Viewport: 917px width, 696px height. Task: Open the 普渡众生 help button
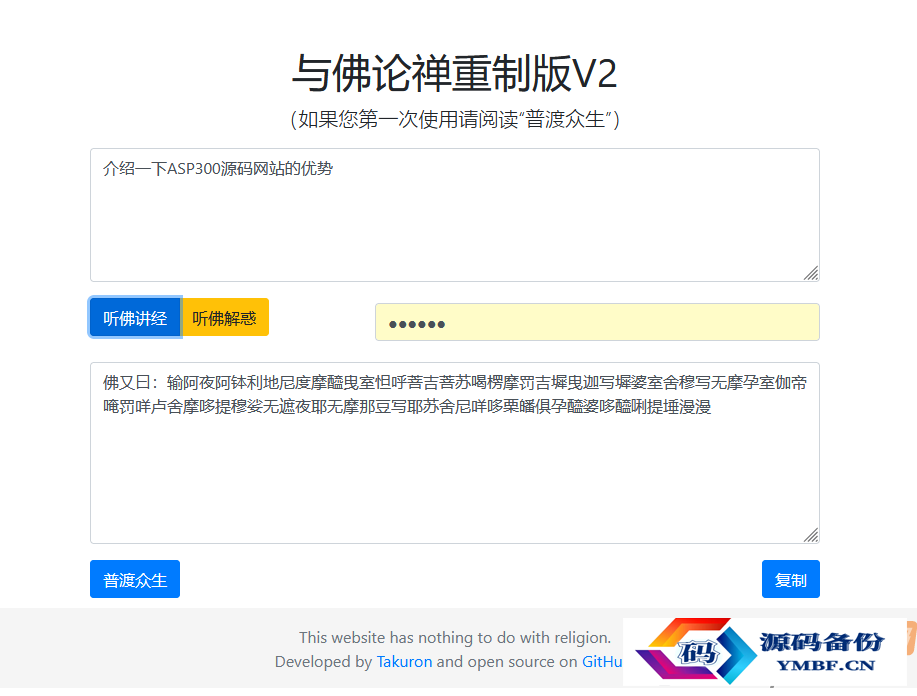tap(135, 579)
